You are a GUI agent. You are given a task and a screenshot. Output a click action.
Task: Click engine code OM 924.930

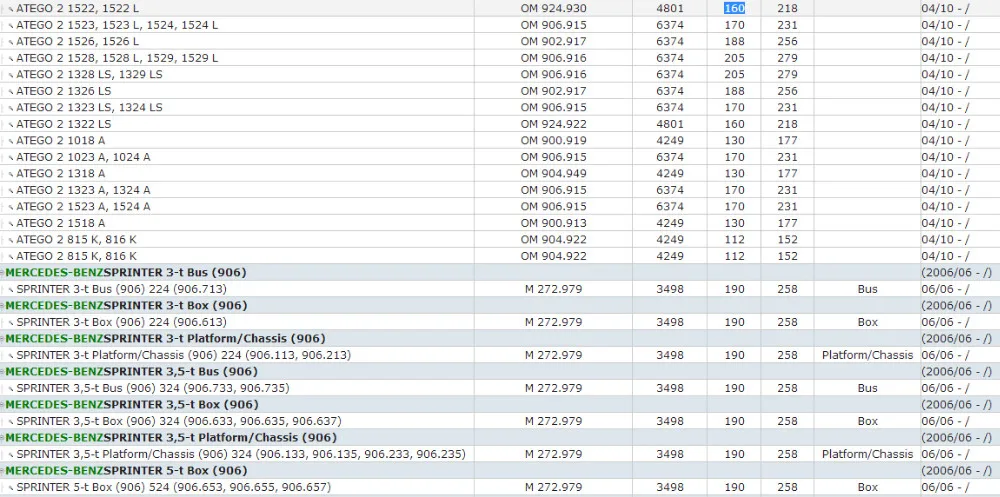[554, 8]
